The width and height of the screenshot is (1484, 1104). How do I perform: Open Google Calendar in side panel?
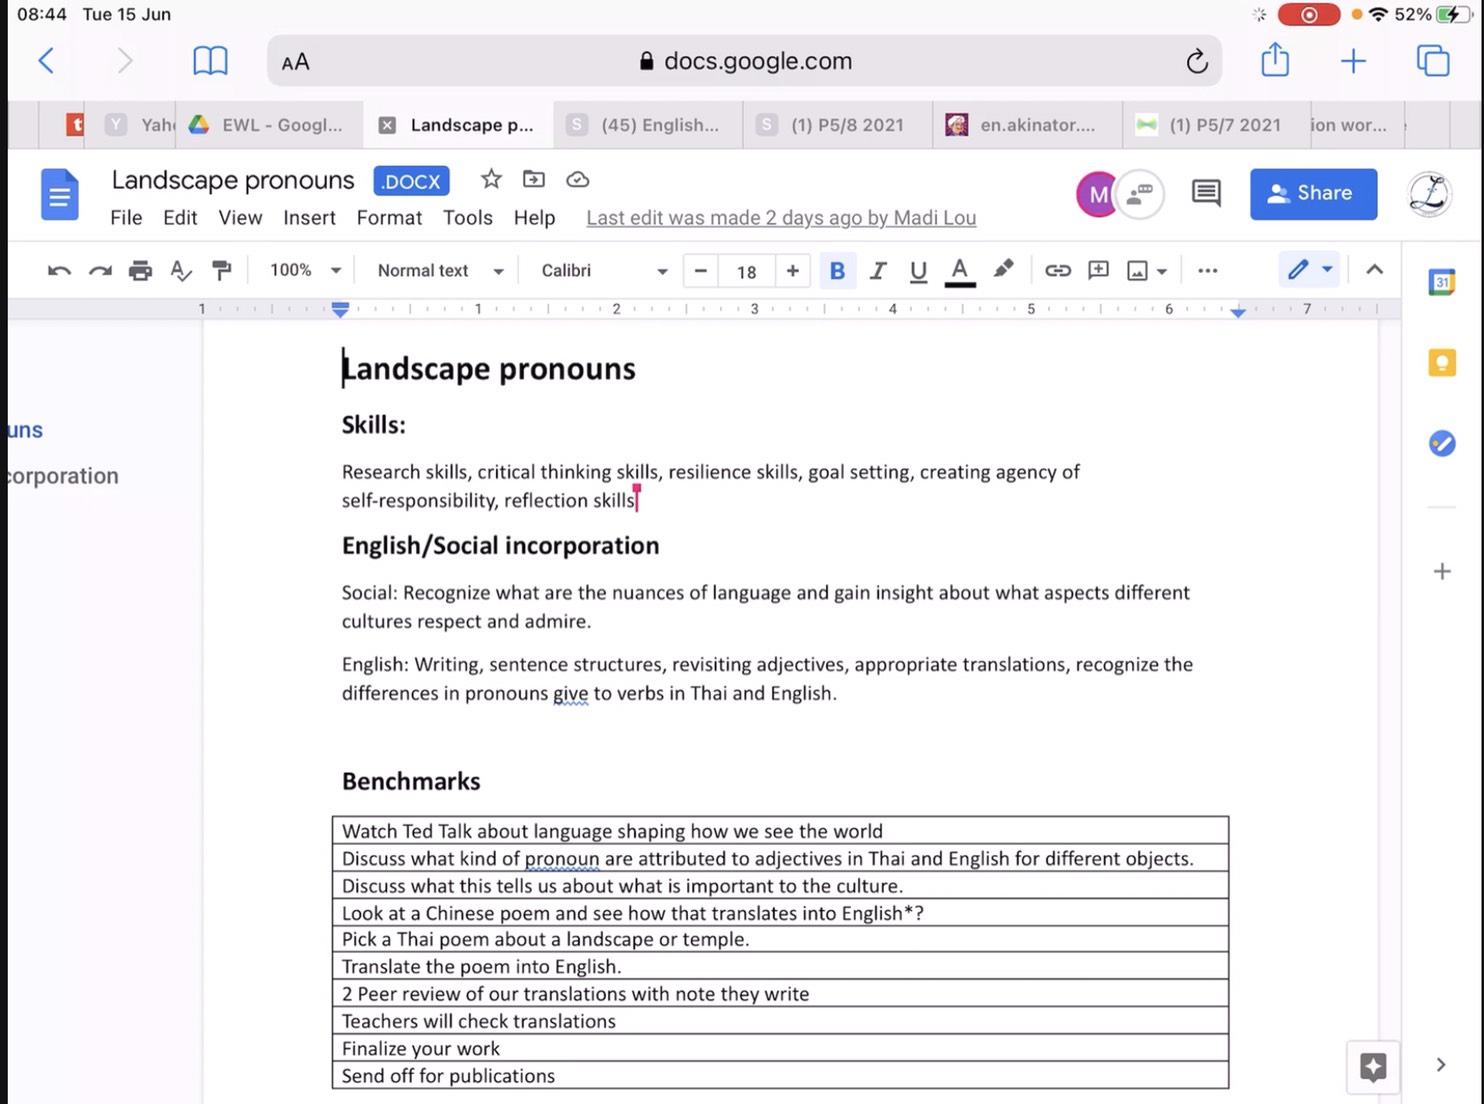(1442, 282)
